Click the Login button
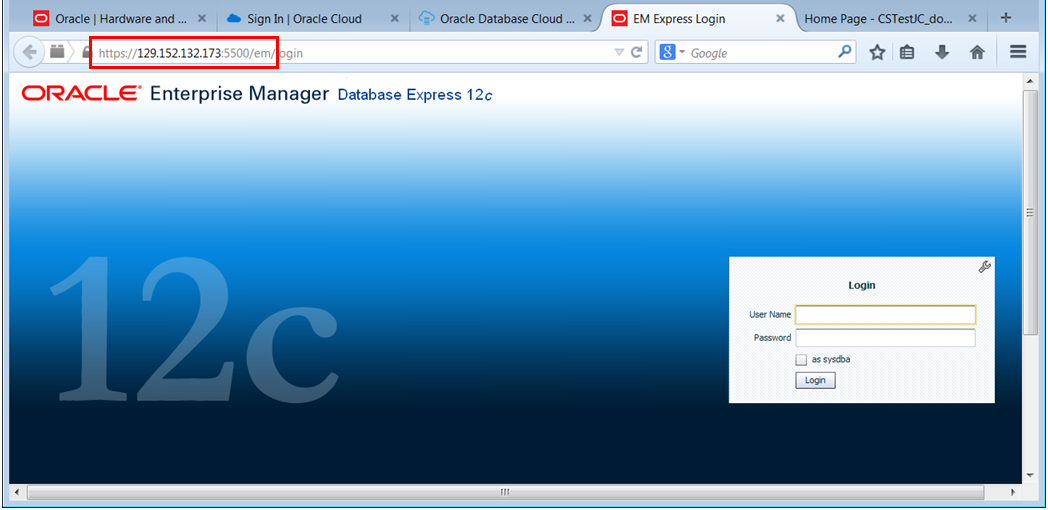The width and height of the screenshot is (1048, 510). (815, 380)
